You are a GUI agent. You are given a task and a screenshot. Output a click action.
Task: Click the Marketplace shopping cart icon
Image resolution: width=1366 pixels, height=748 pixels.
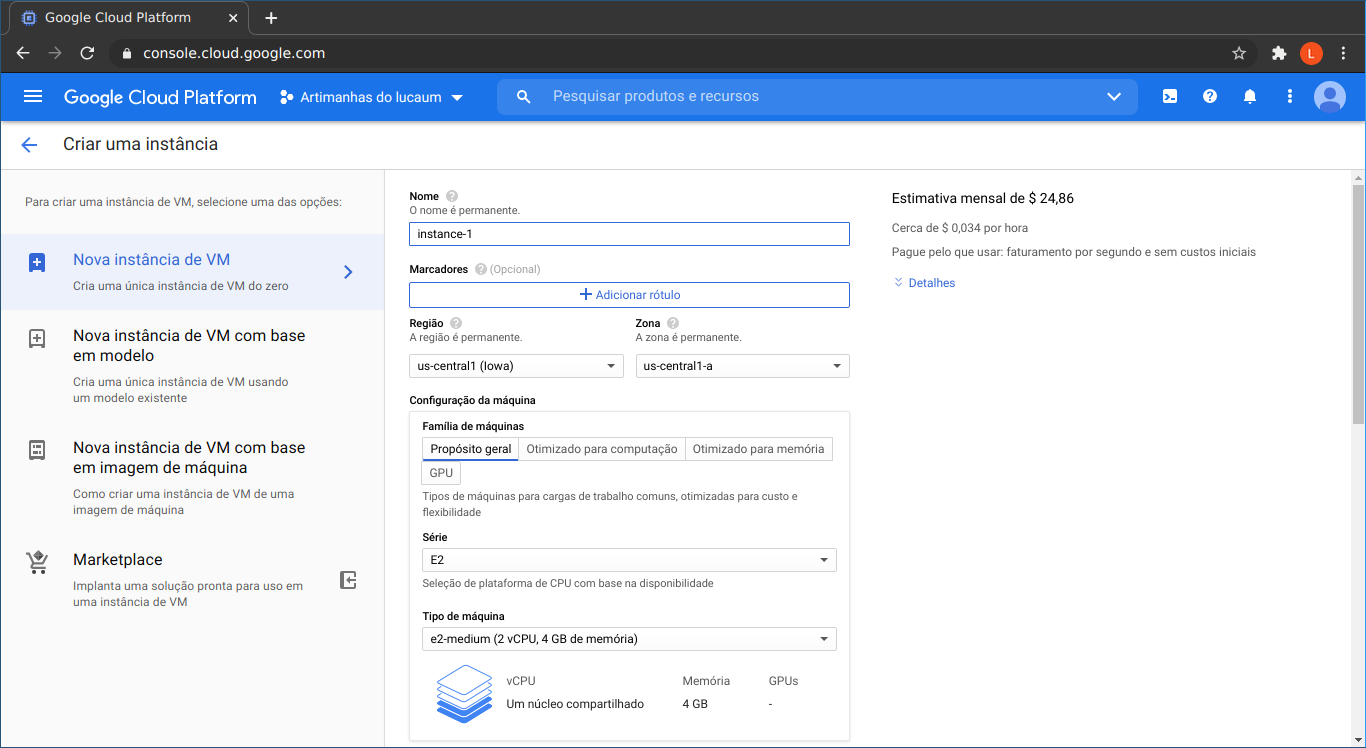[37, 563]
